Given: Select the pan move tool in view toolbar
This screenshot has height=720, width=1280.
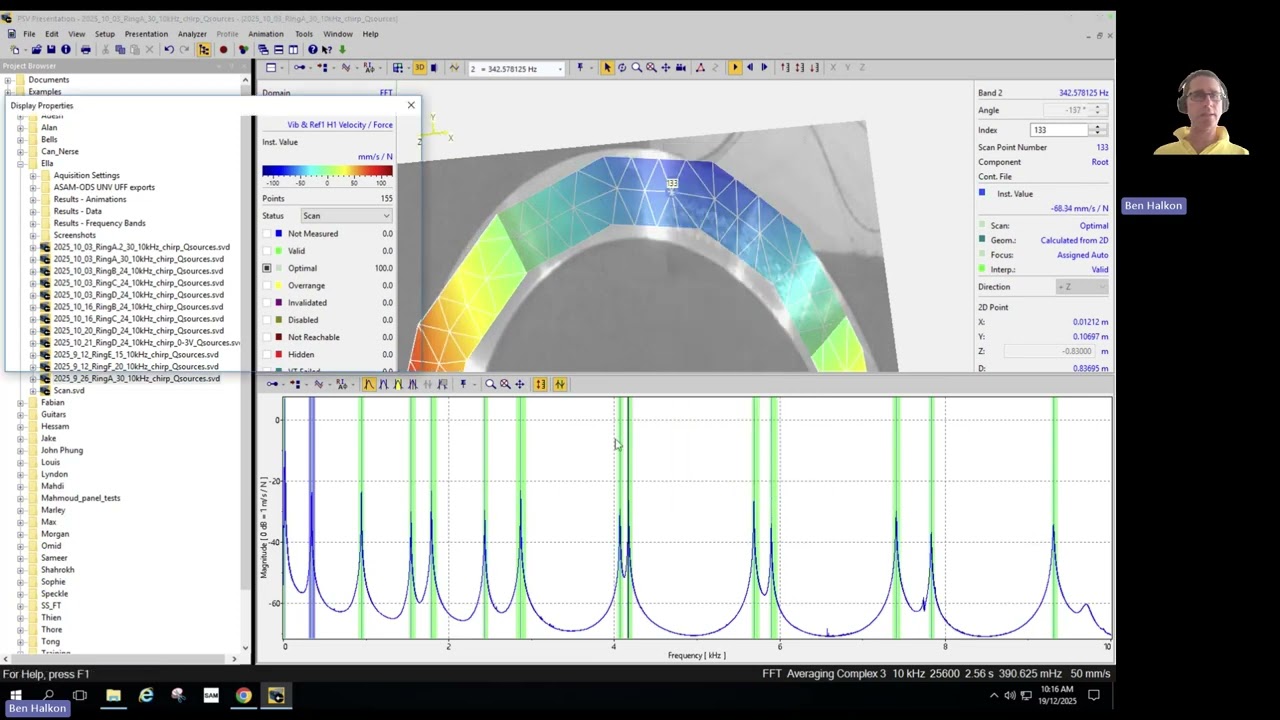Looking at the screenshot, I should (666, 68).
